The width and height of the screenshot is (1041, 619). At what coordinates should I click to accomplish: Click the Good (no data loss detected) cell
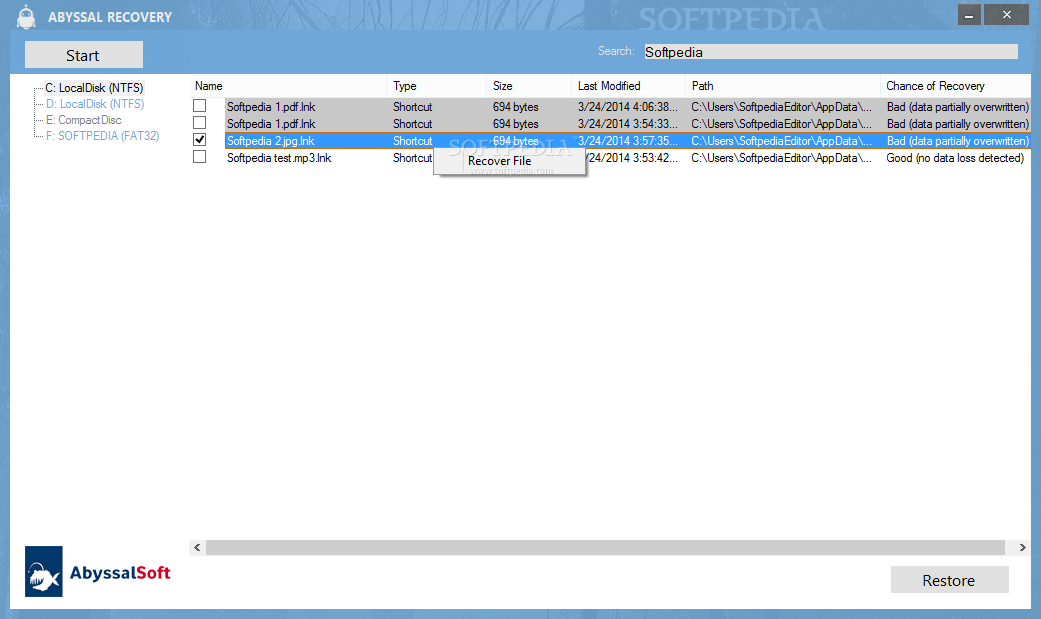[955, 158]
